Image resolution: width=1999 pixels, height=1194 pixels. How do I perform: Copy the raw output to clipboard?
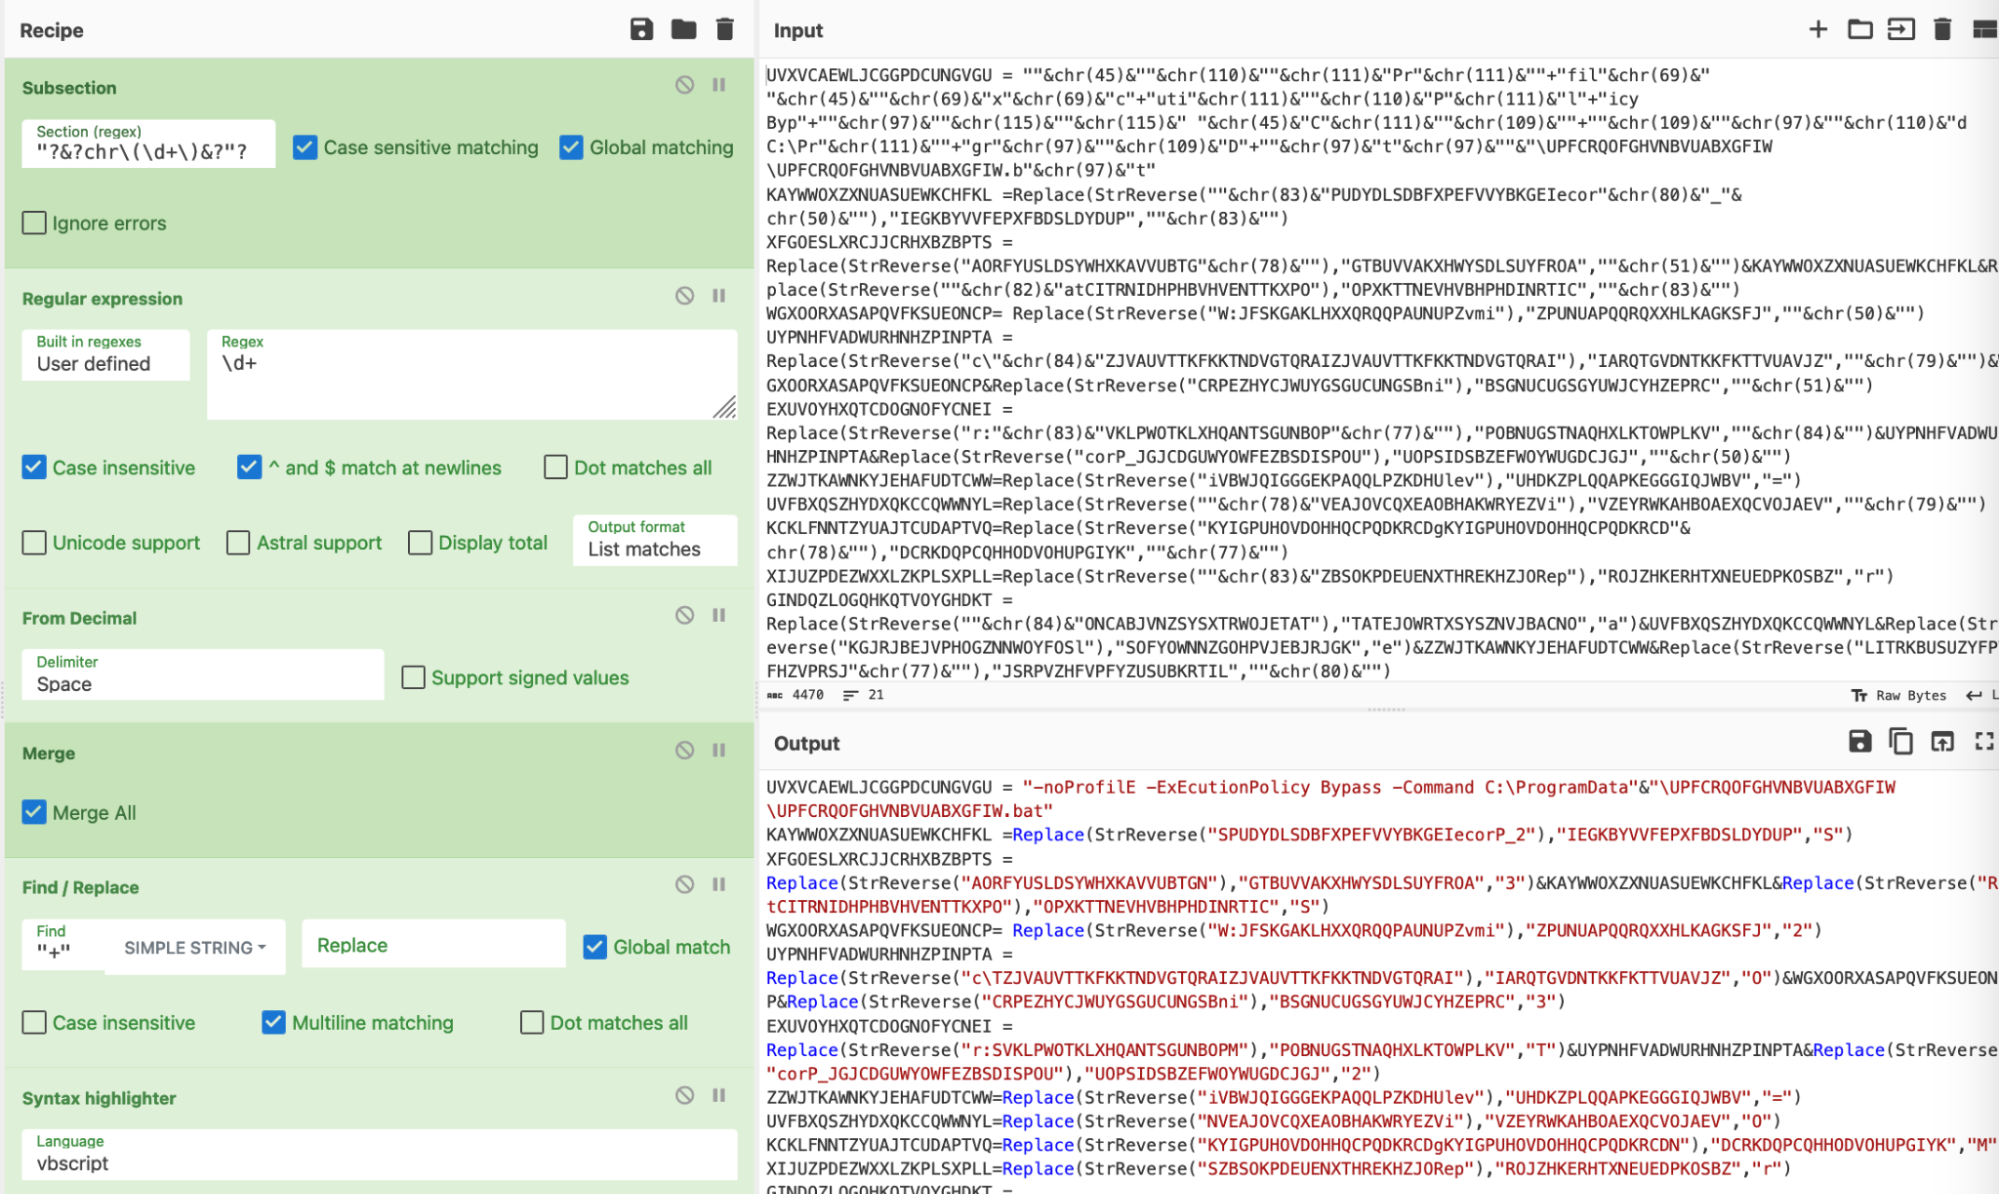pos(1900,741)
